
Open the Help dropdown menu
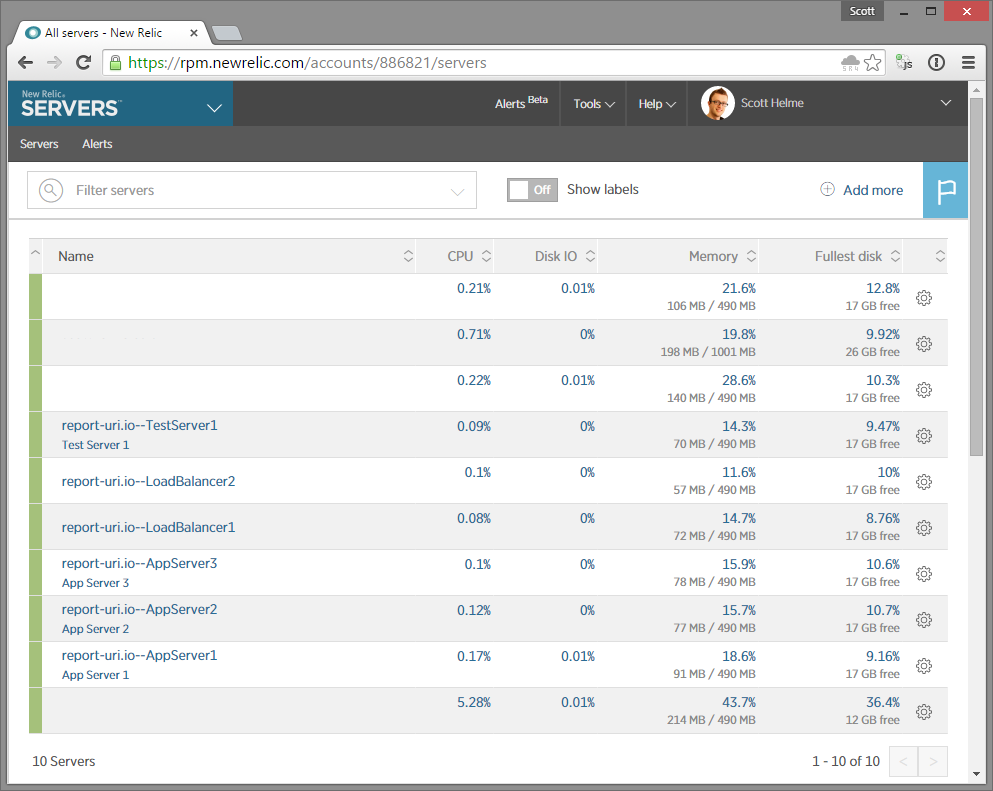tap(657, 104)
